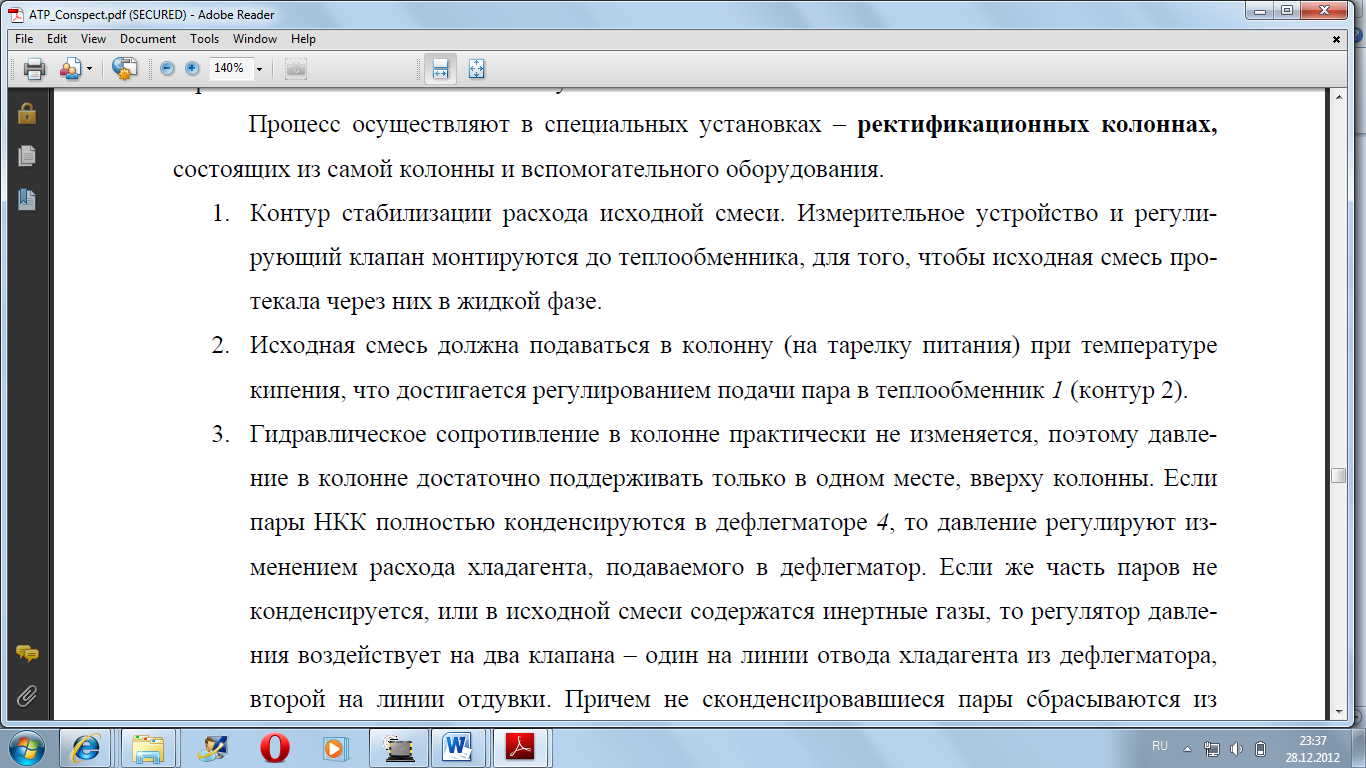Image resolution: width=1366 pixels, height=768 pixels.
Task: Click bold text 'ректификационных колоннах,'
Action: tap(1037, 127)
